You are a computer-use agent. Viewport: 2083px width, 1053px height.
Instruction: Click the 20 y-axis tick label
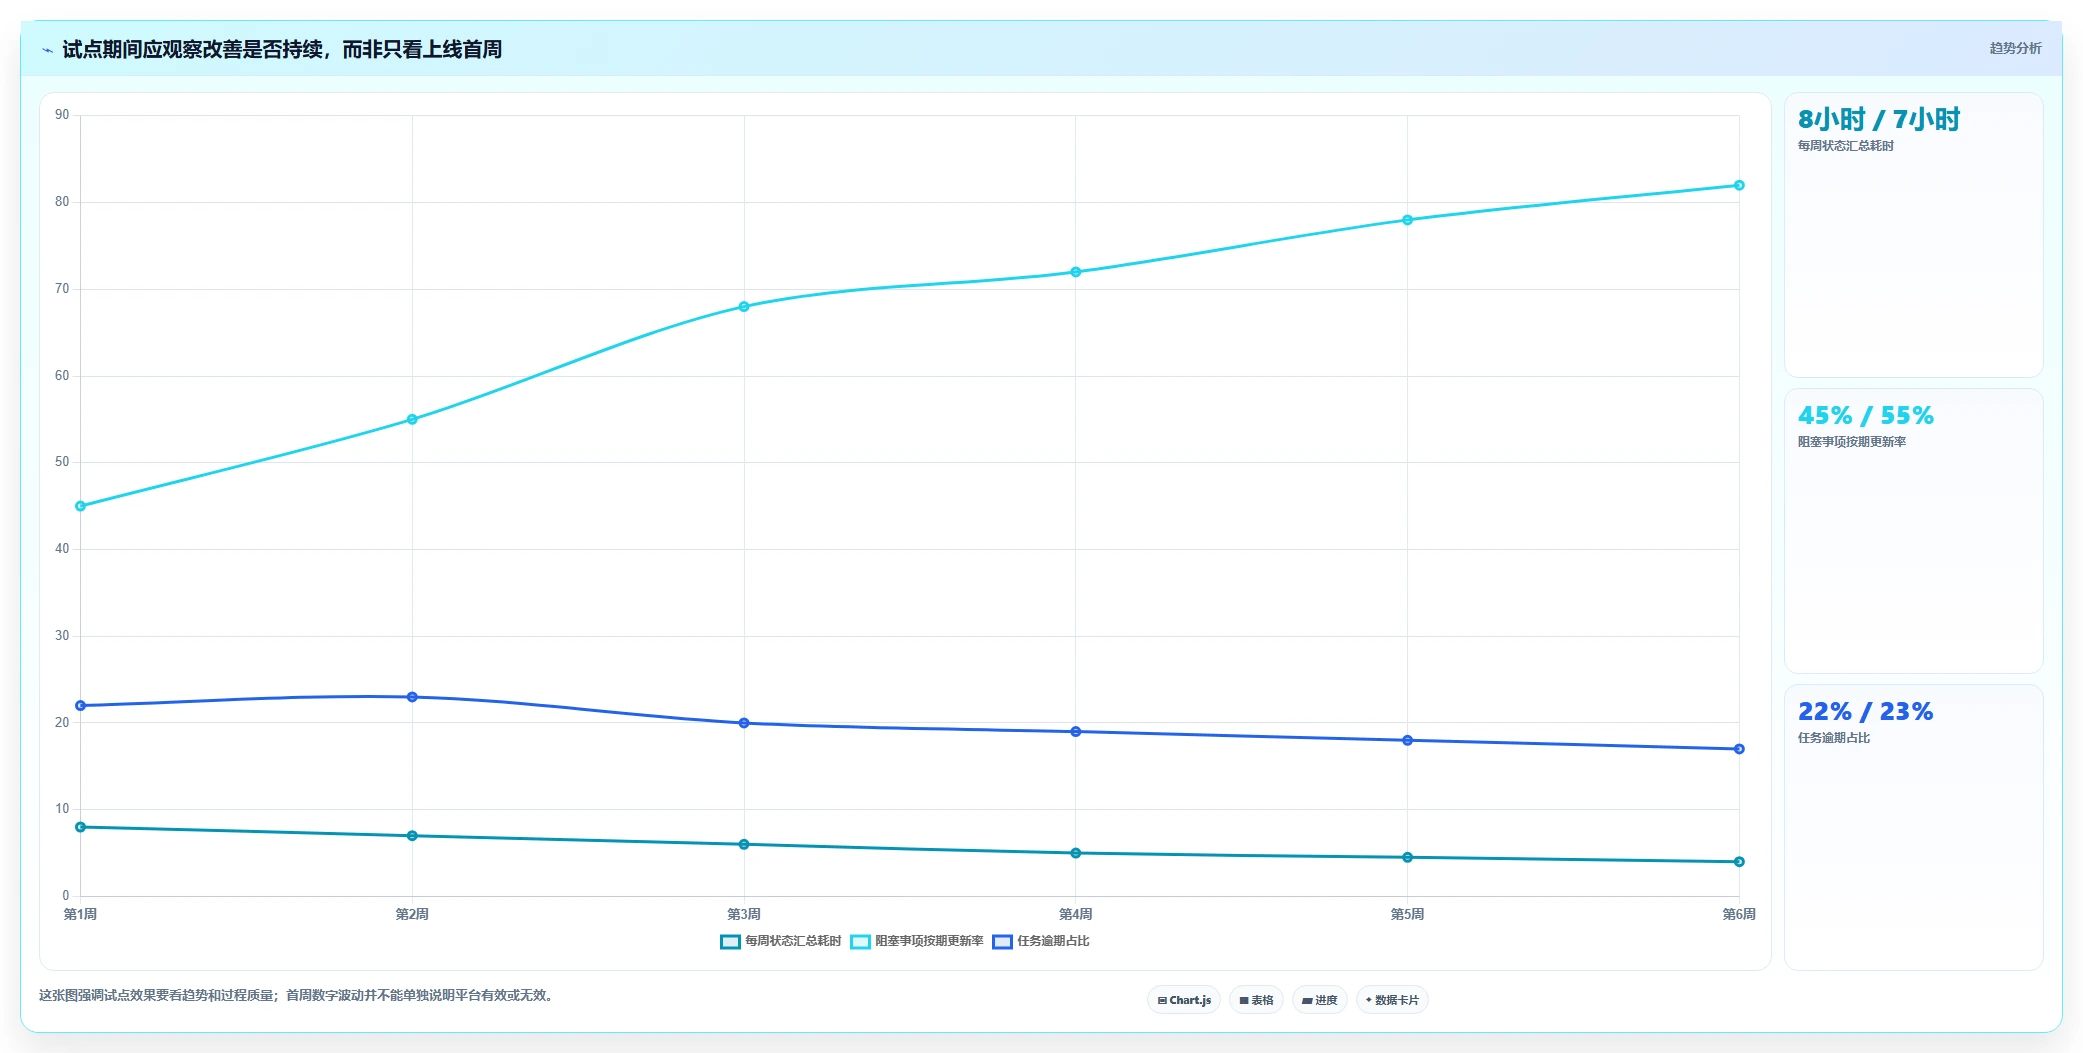pos(62,723)
